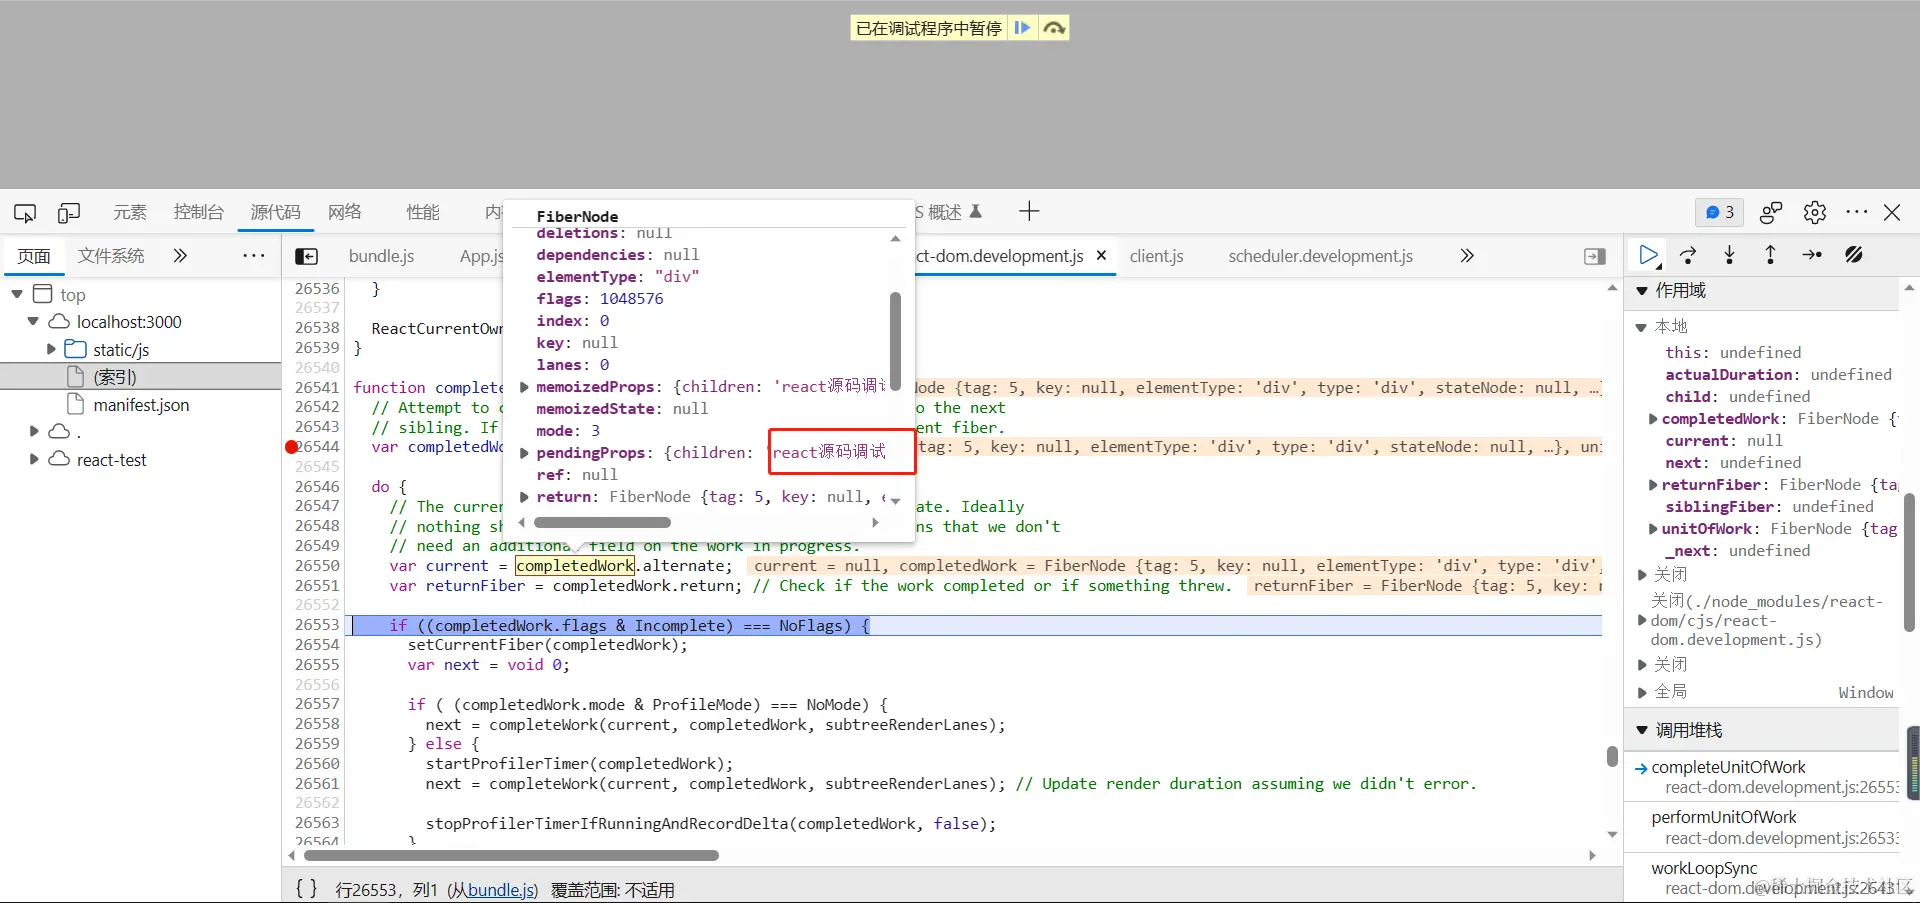Resume script execution in paused overlay
The image size is (1920, 903).
click(1022, 28)
